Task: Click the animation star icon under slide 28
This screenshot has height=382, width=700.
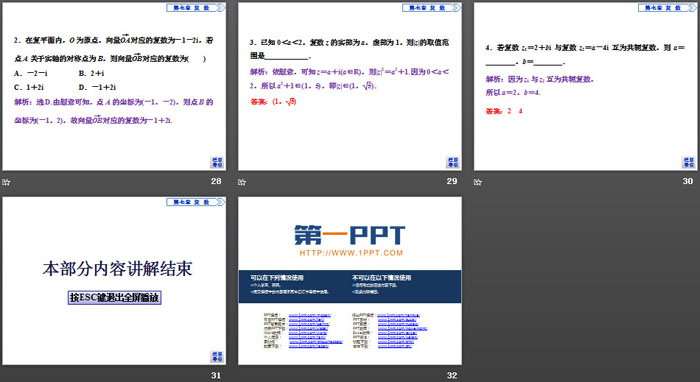Action: (x=6, y=182)
